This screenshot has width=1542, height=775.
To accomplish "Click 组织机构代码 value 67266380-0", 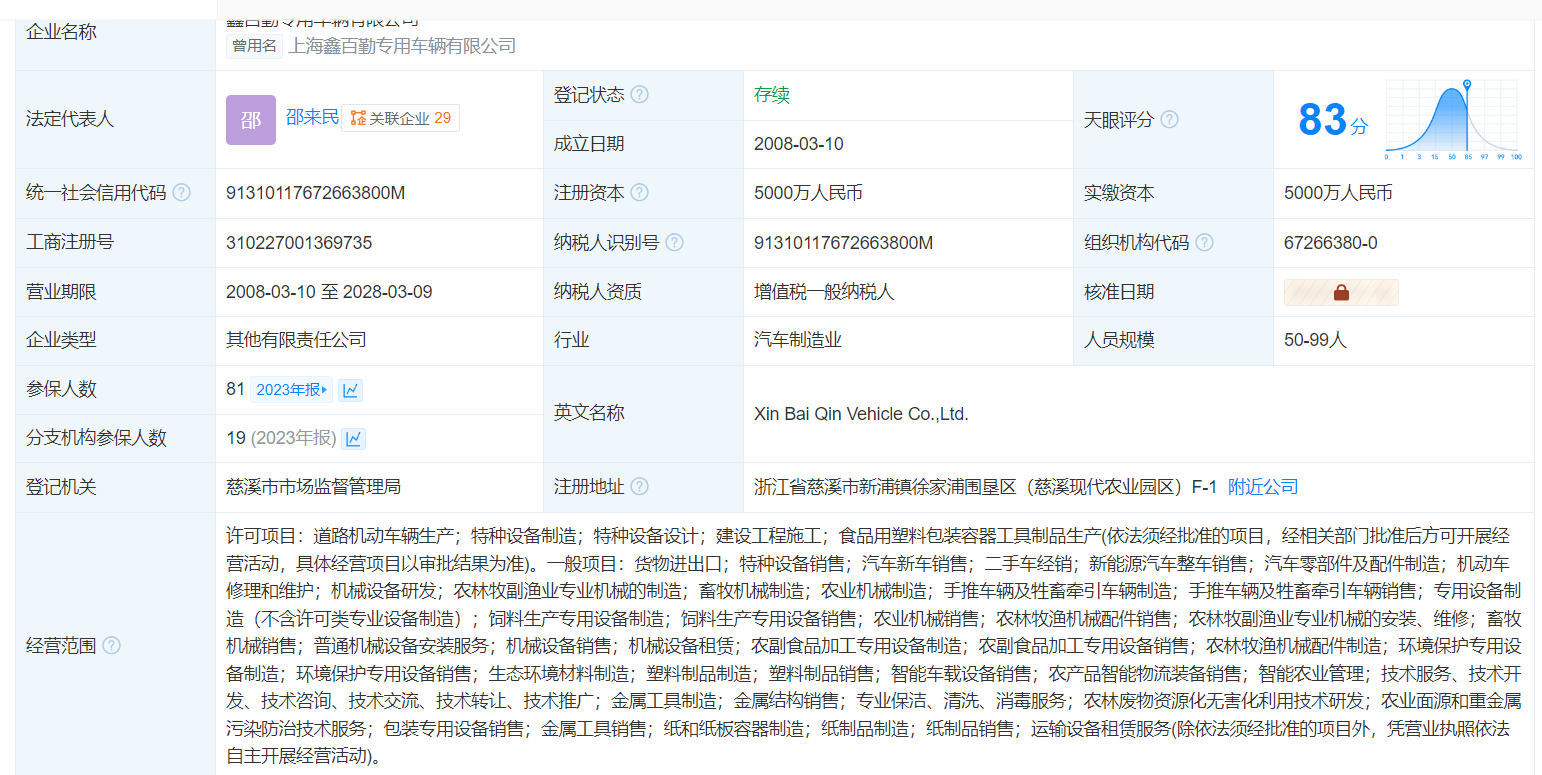I will pos(1331,242).
